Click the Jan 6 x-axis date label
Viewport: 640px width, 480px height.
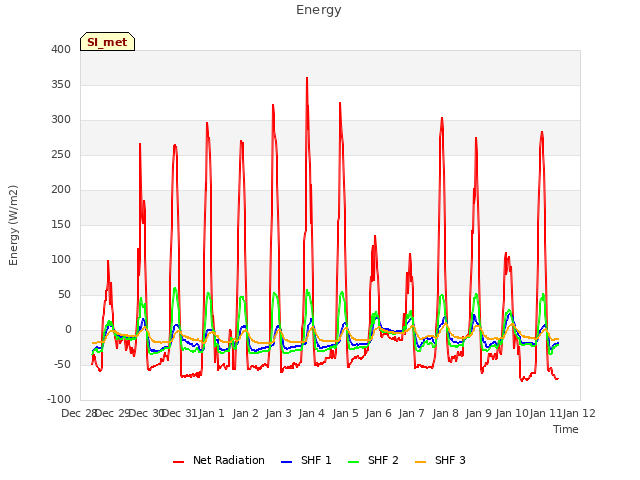379,413
